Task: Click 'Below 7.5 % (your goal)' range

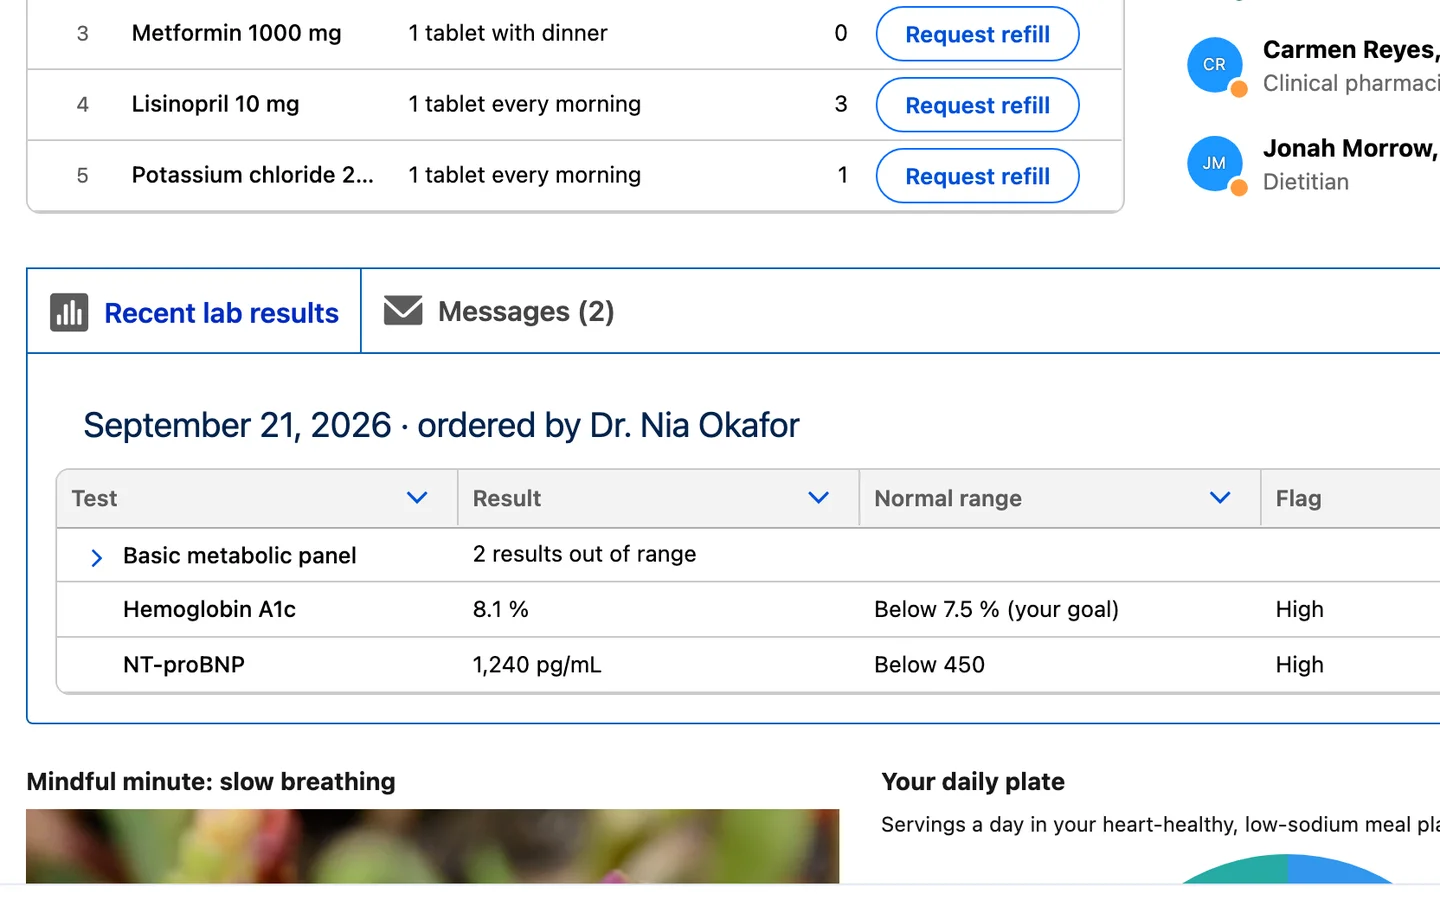Action: [996, 609]
